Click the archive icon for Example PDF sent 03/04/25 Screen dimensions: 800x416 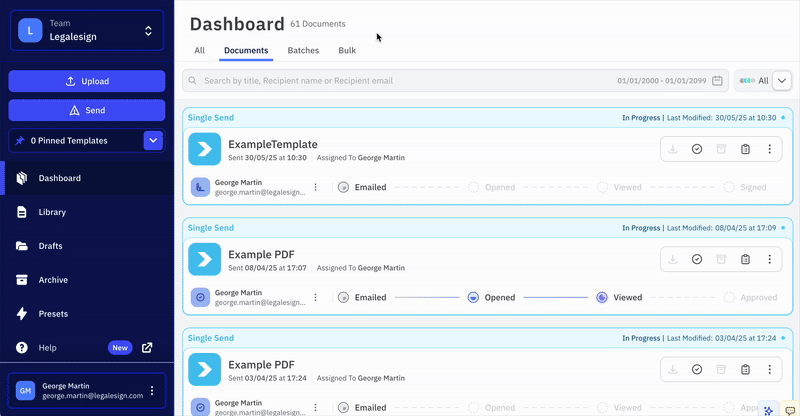721,370
